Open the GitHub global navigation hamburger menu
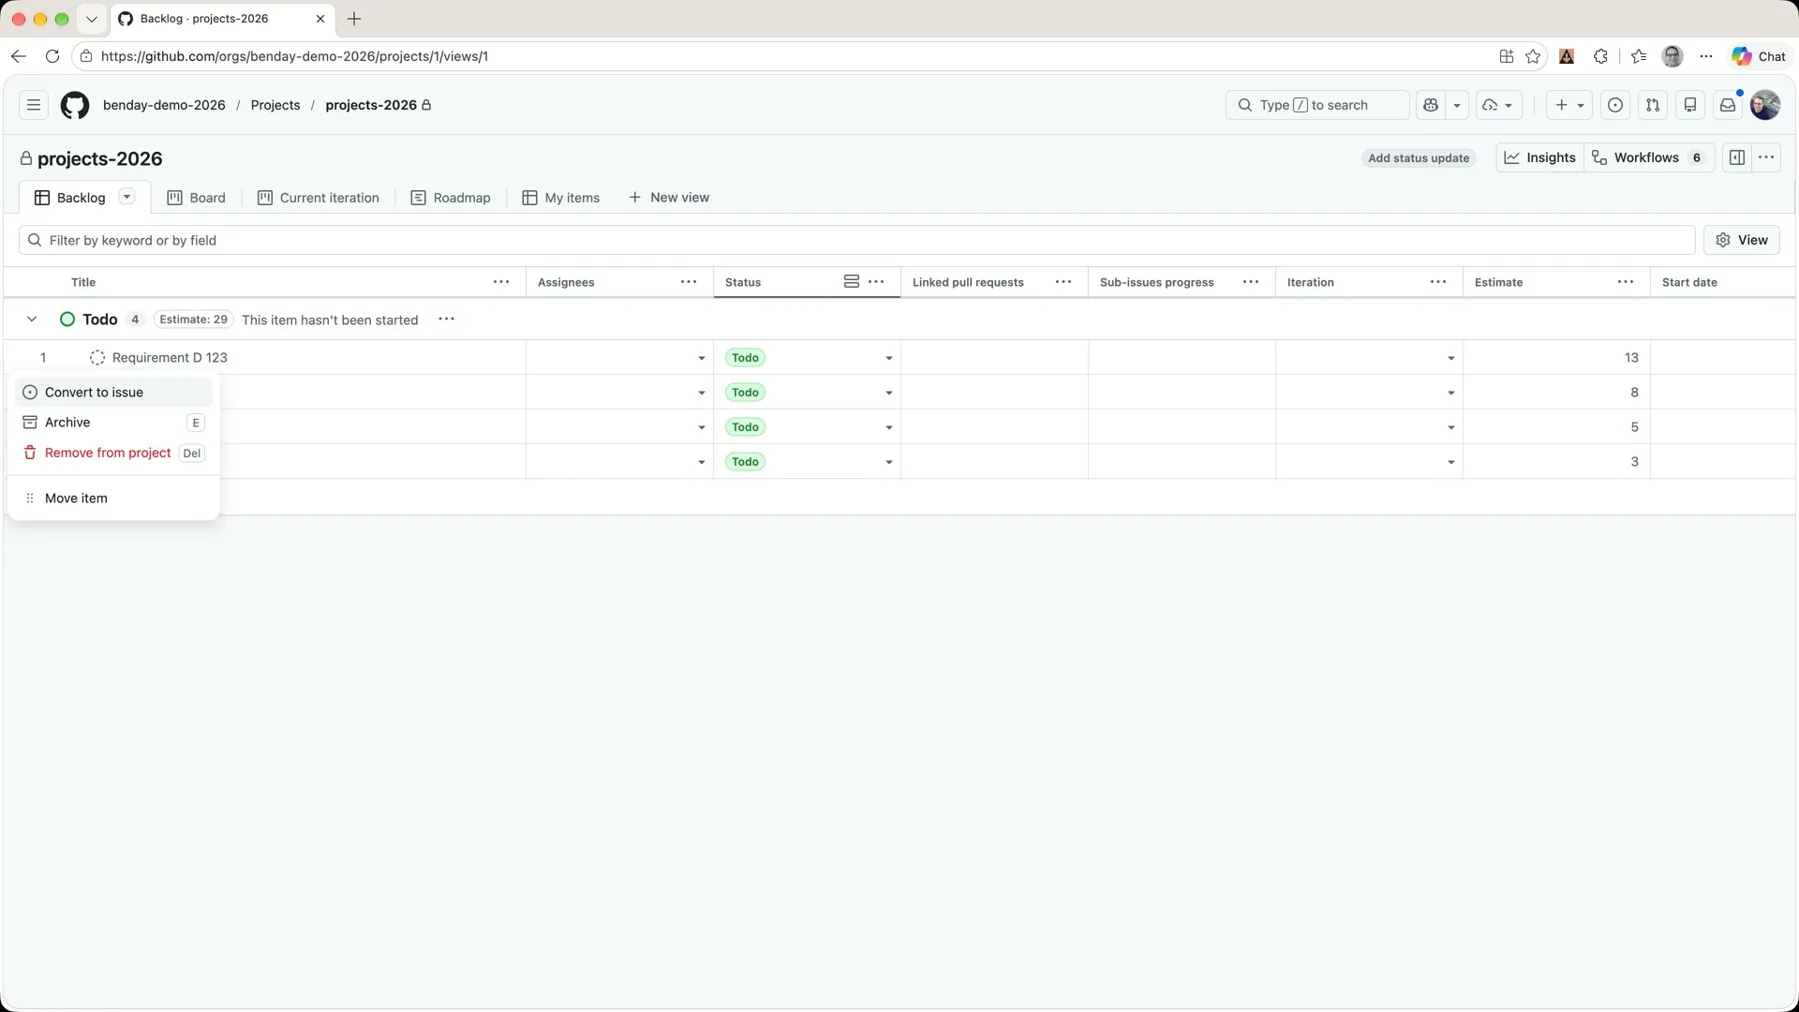The height and width of the screenshot is (1012, 1799). (33, 105)
